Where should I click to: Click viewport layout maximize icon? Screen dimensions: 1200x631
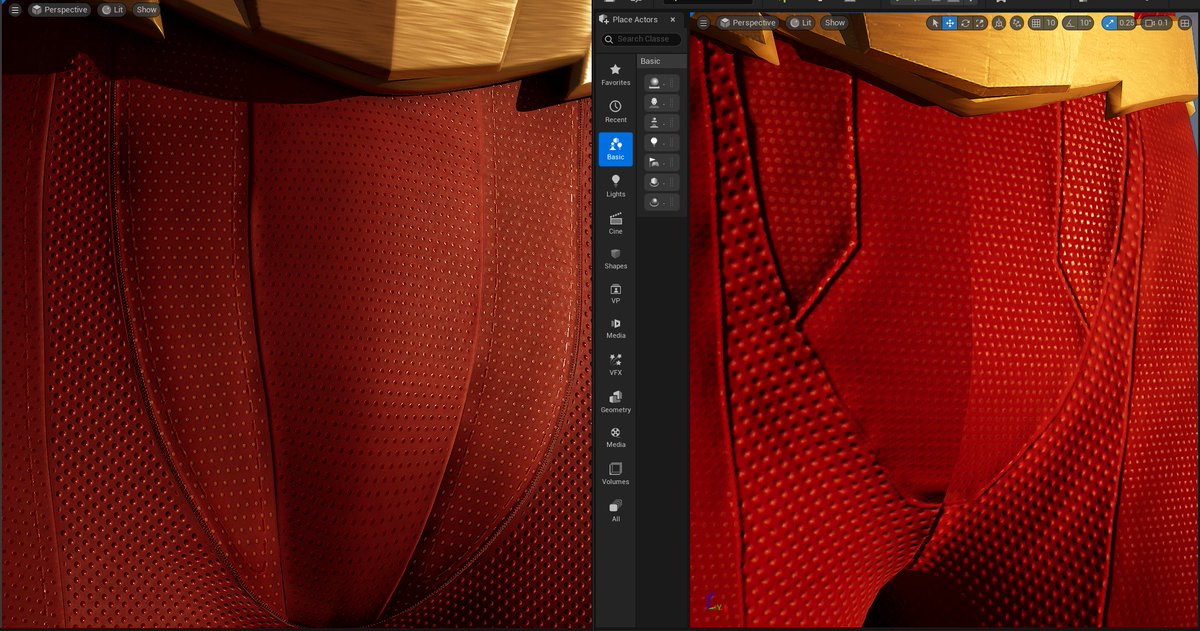(x=1185, y=23)
